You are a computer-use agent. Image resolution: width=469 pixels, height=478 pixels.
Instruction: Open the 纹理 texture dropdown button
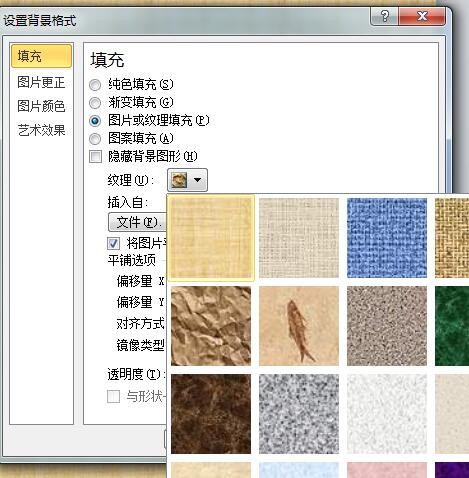coord(187,180)
